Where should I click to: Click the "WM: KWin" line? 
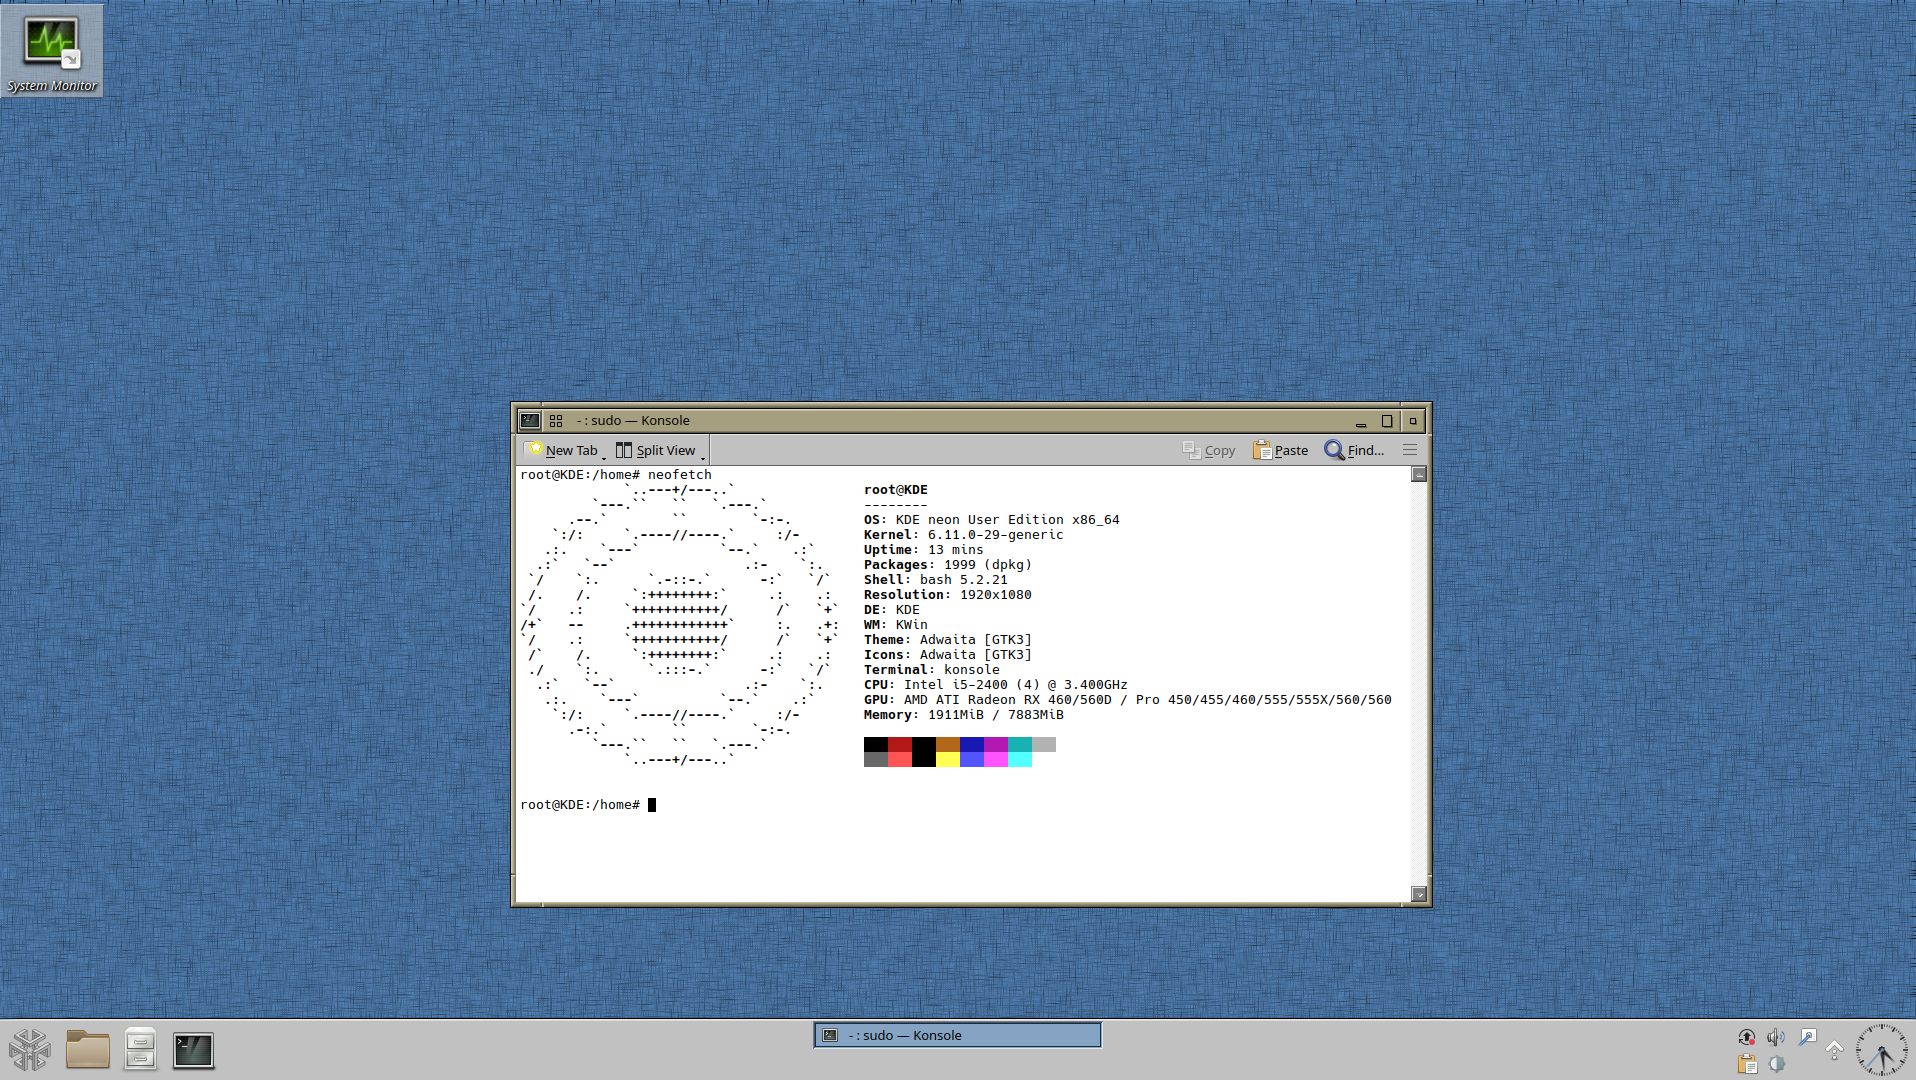pyautogui.click(x=896, y=625)
